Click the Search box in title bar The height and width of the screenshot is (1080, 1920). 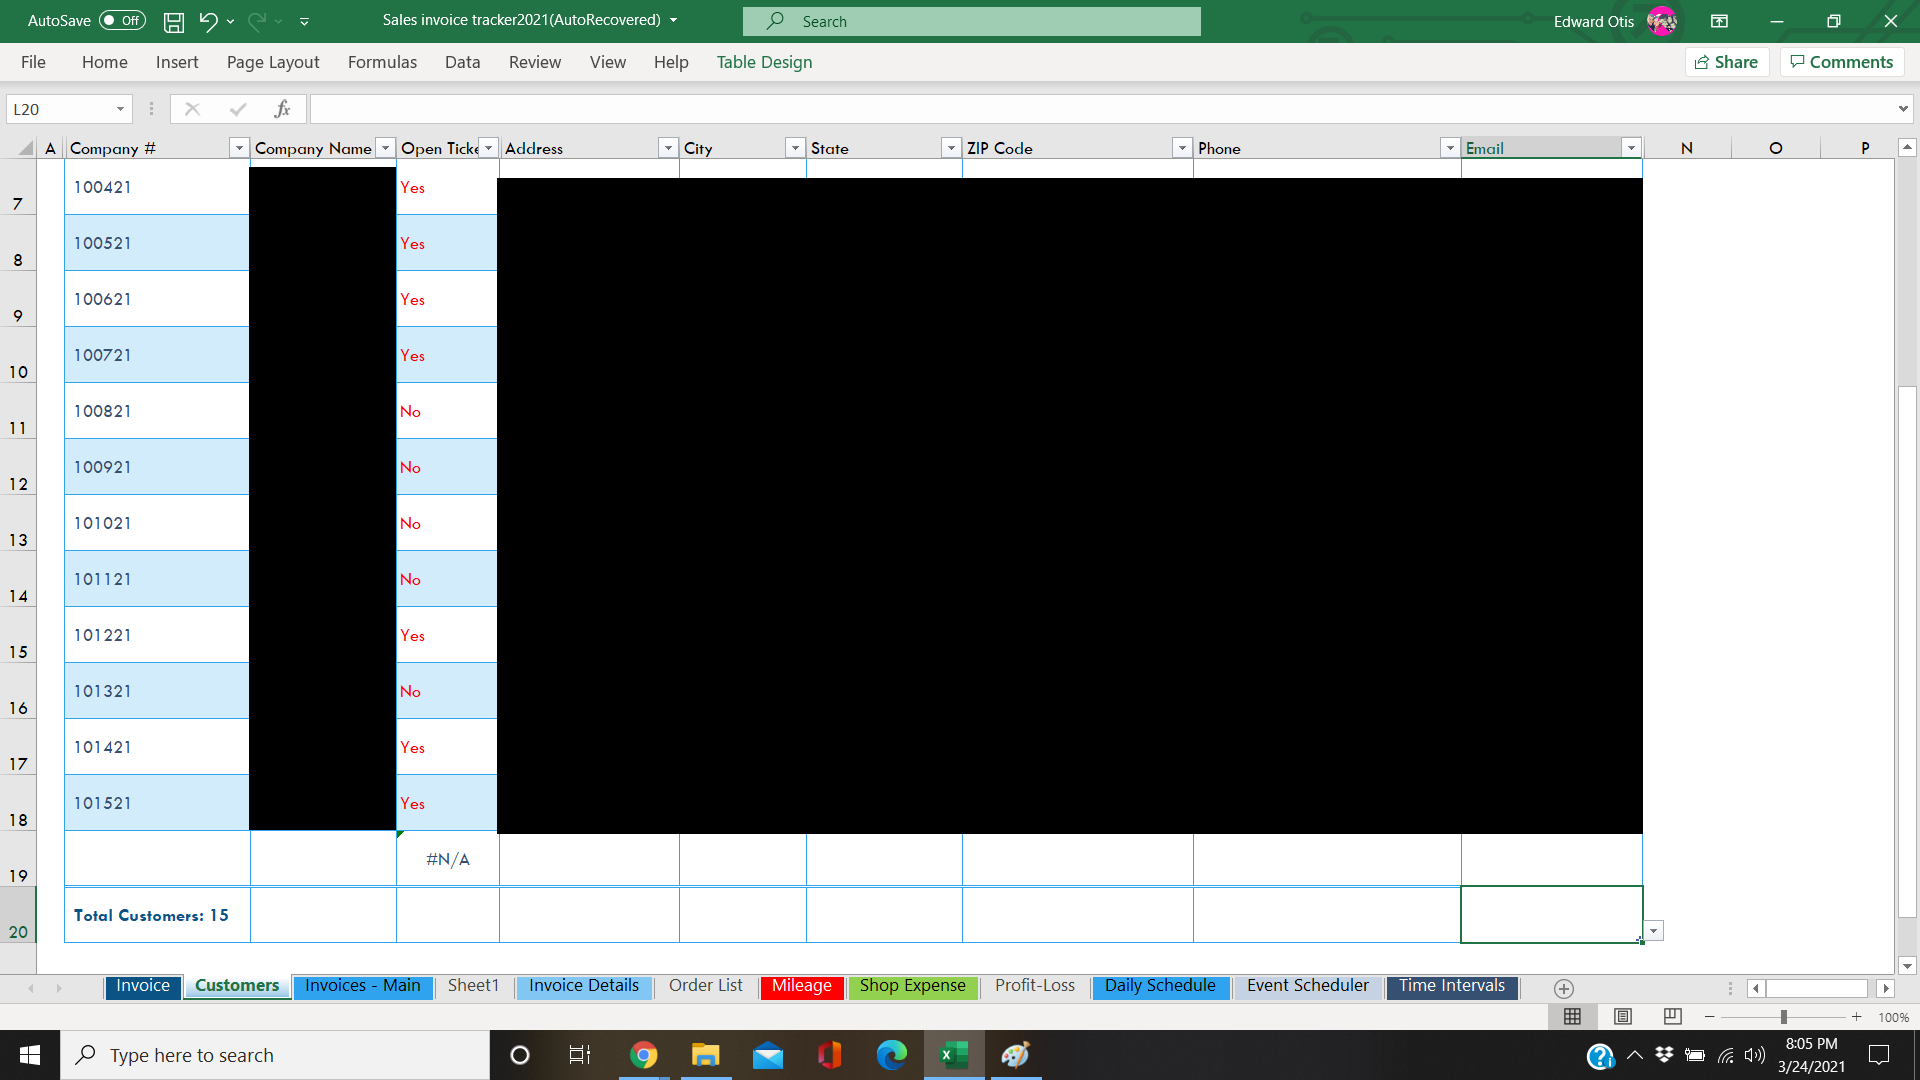pos(971,21)
